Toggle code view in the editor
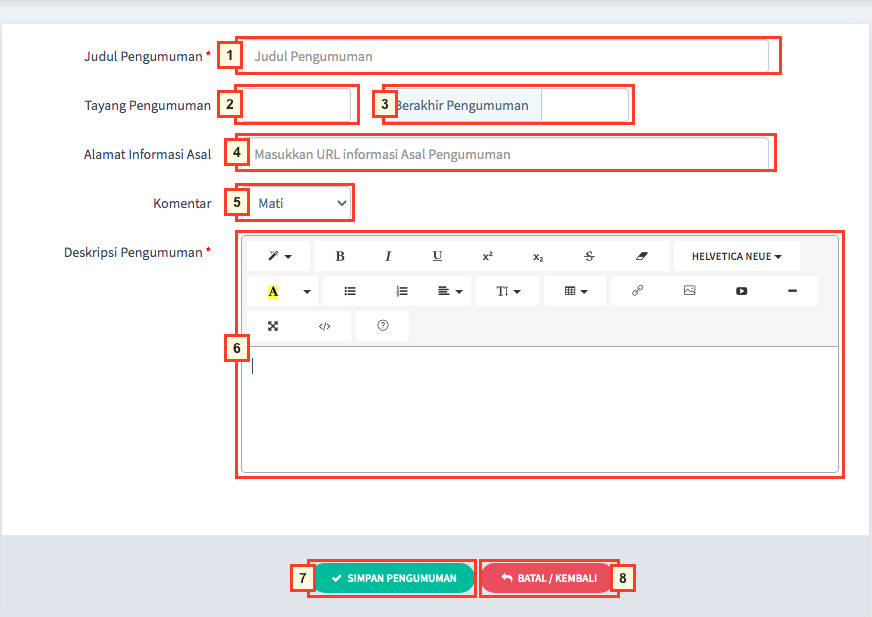 coord(324,326)
